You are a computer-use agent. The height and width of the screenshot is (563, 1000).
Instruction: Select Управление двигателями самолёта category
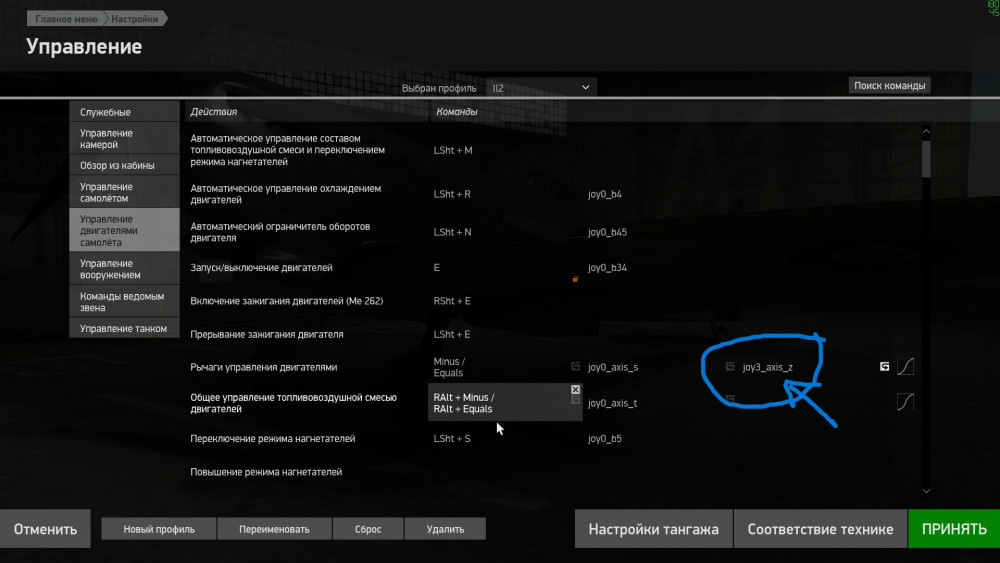coord(124,230)
